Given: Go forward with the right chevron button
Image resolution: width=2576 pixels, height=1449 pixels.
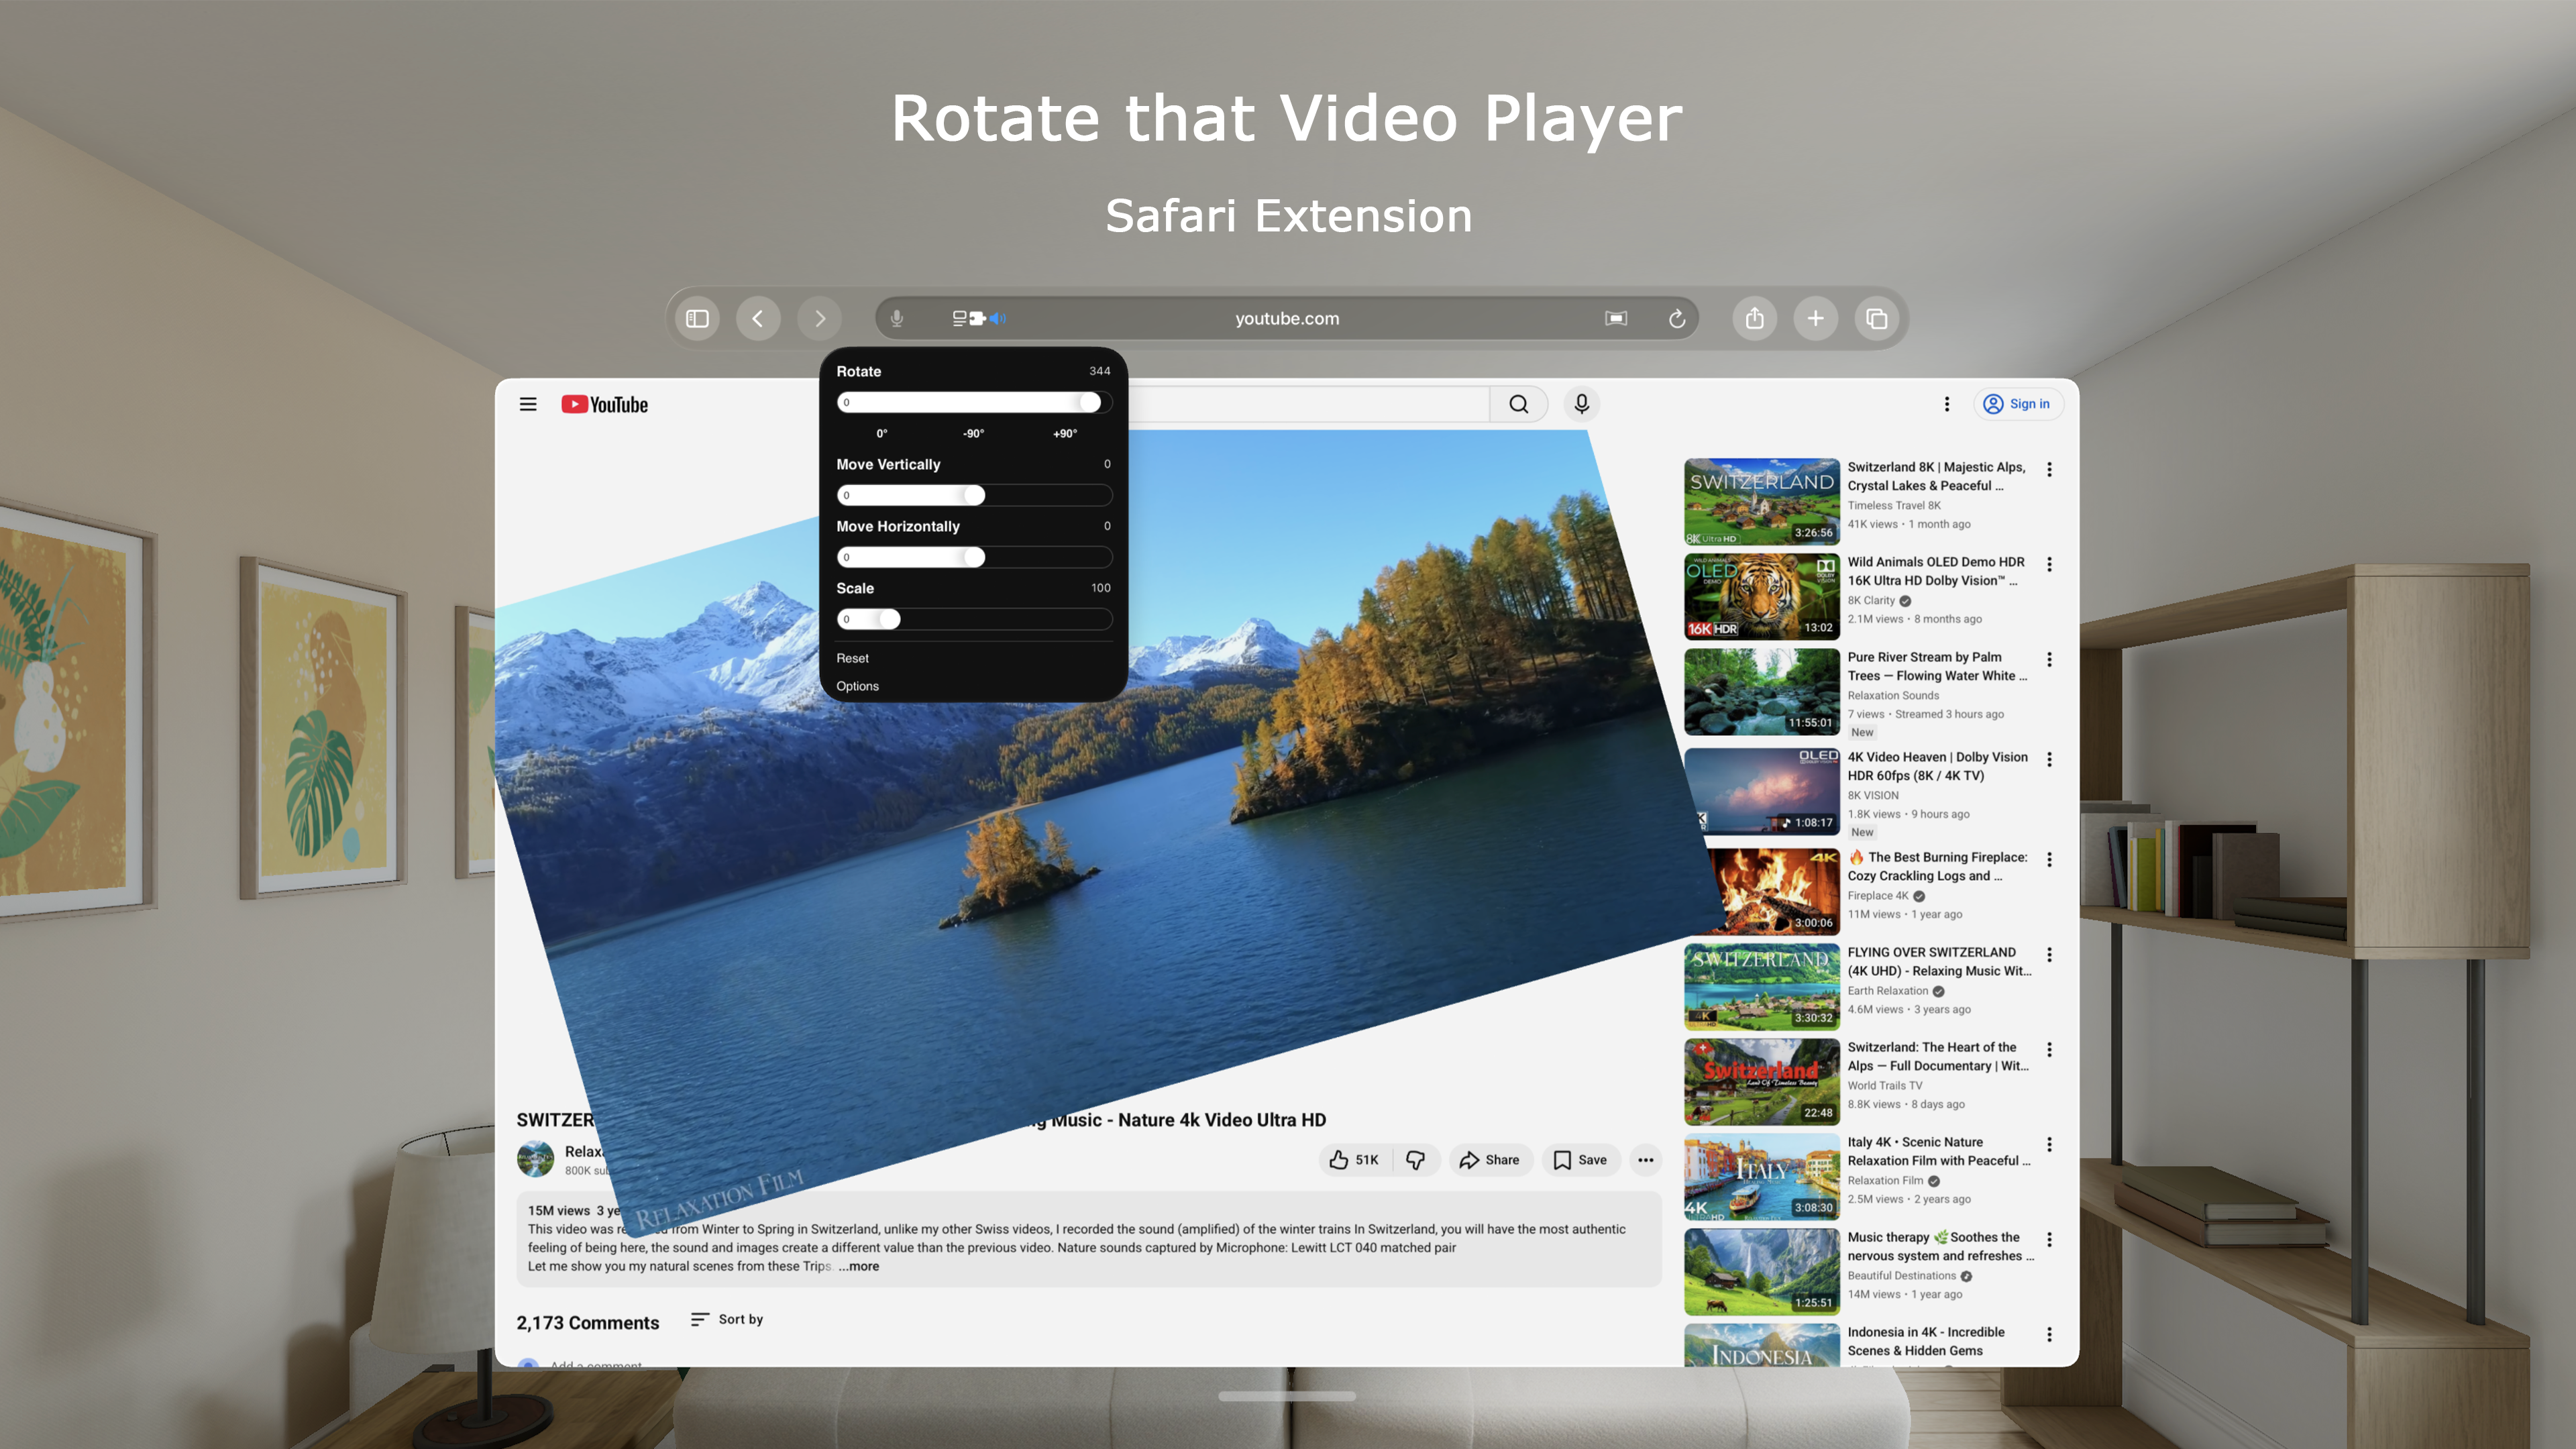Looking at the screenshot, I should (819, 318).
